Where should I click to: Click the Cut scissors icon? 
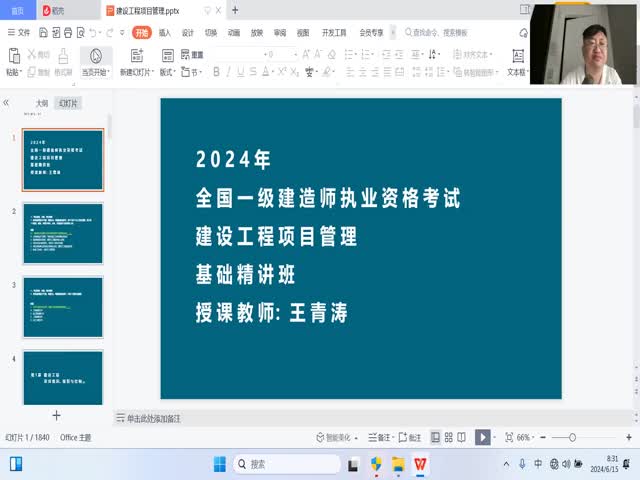32,54
